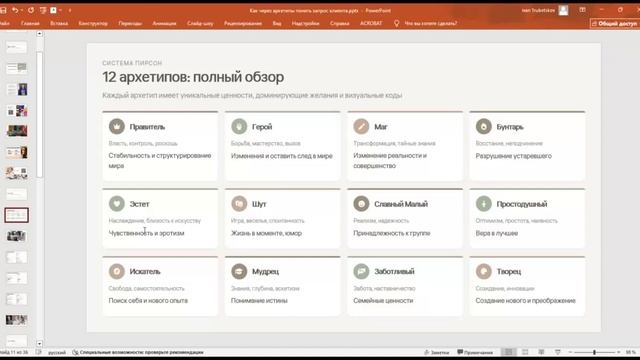Image resolution: width=640 pixels, height=360 pixels.
Task: Redo the last action
Action: click(x=31, y=10)
